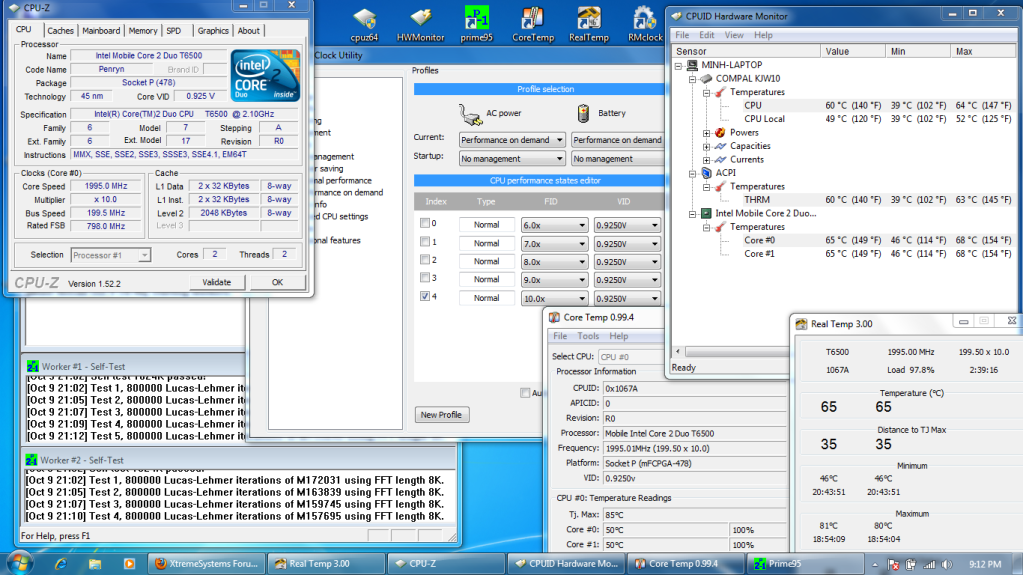This screenshot has height=575, width=1023.
Task: Open Core Temp Tools menu
Action: click(x=588, y=336)
